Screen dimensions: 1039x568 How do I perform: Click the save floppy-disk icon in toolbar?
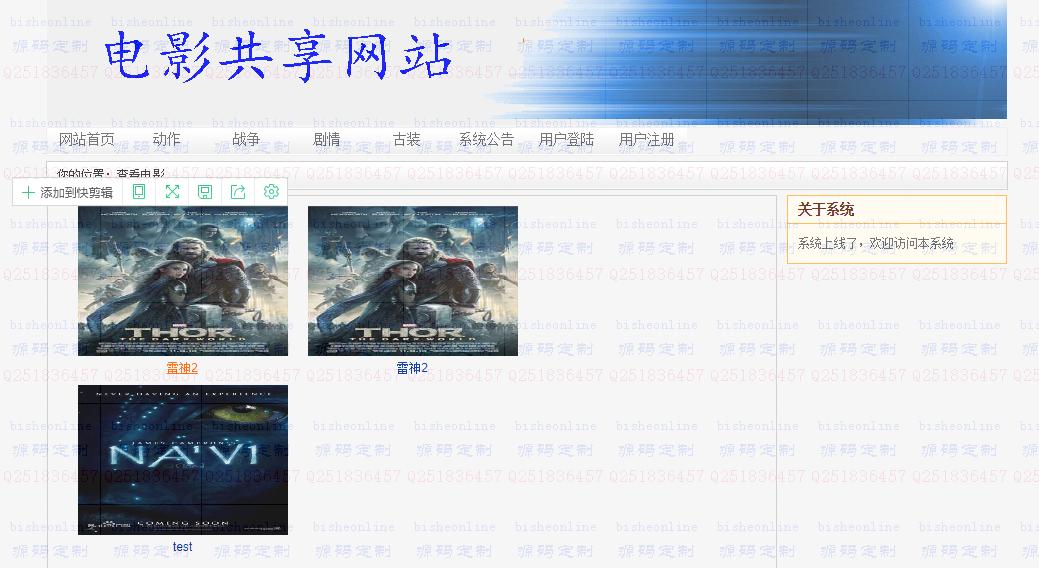(x=205, y=192)
